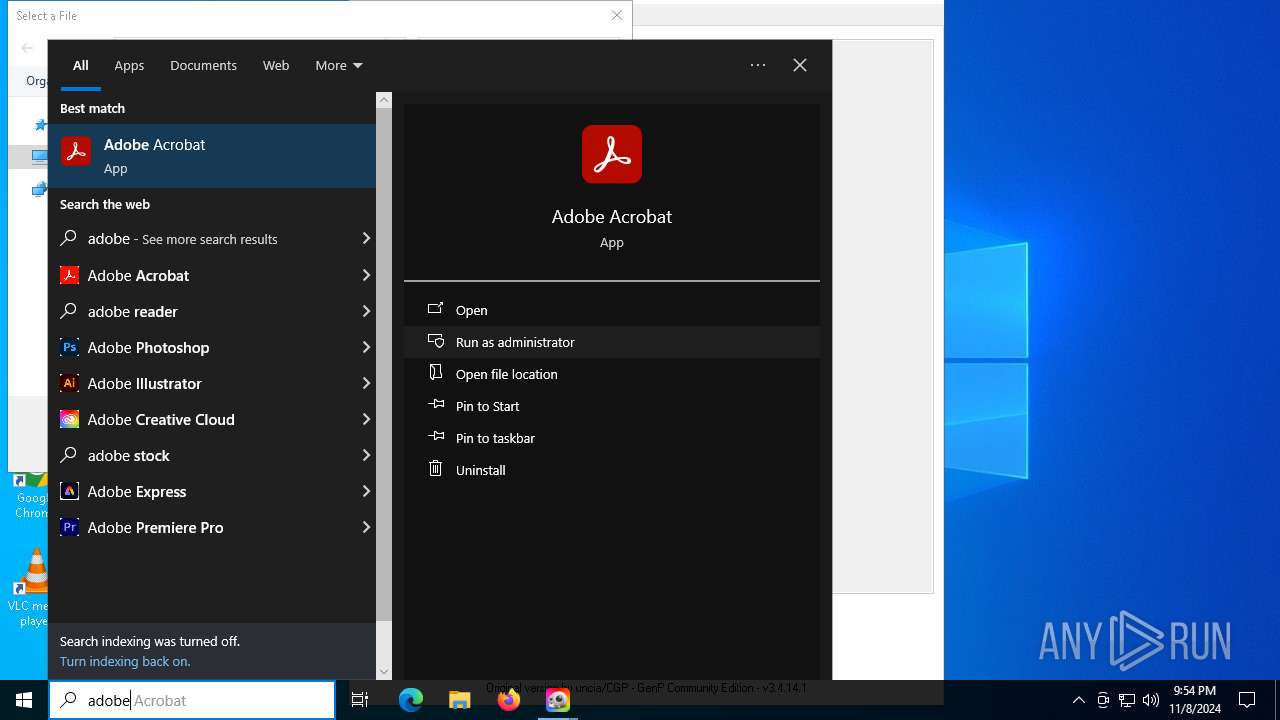1280x720 pixels.
Task: Expand the Adobe Creative Cloud result arrow
Action: (x=366, y=419)
